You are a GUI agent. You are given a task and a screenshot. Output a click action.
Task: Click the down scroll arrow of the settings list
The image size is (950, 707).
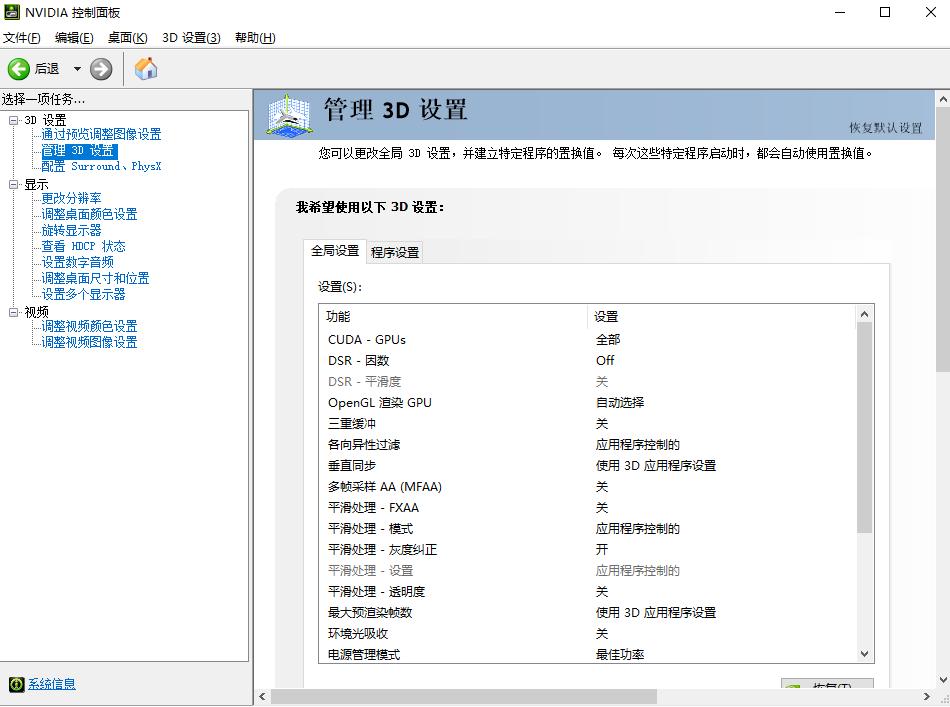pos(863,653)
